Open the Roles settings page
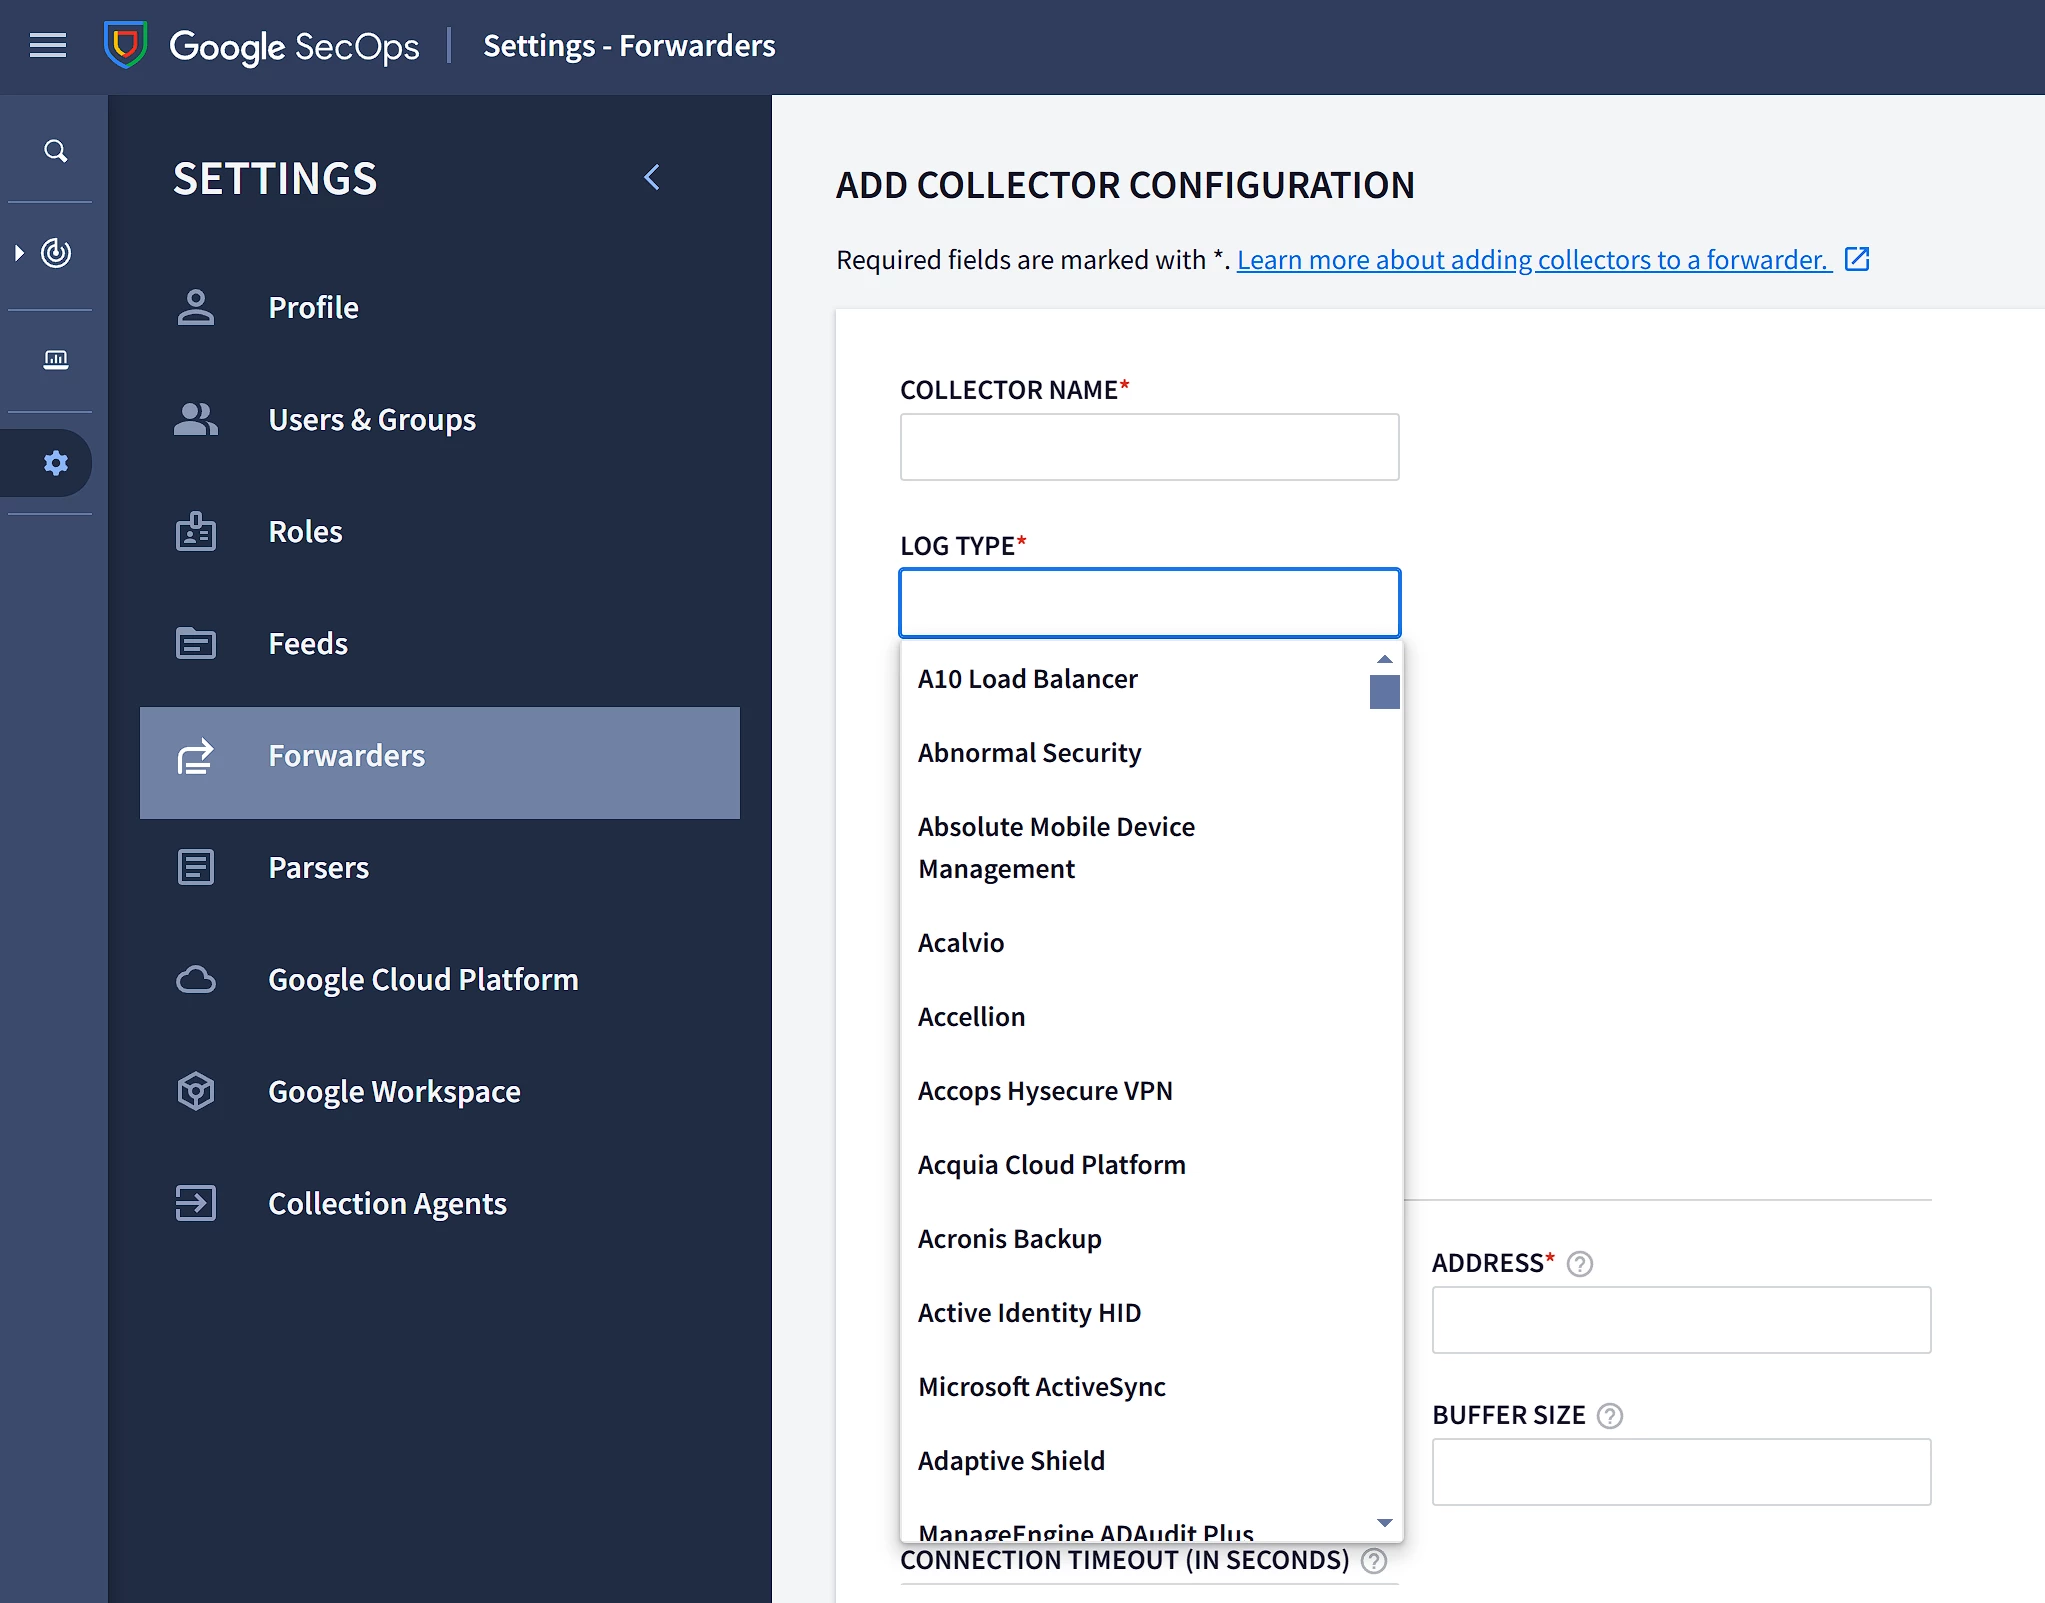The height and width of the screenshot is (1603, 2045). click(x=440, y=532)
